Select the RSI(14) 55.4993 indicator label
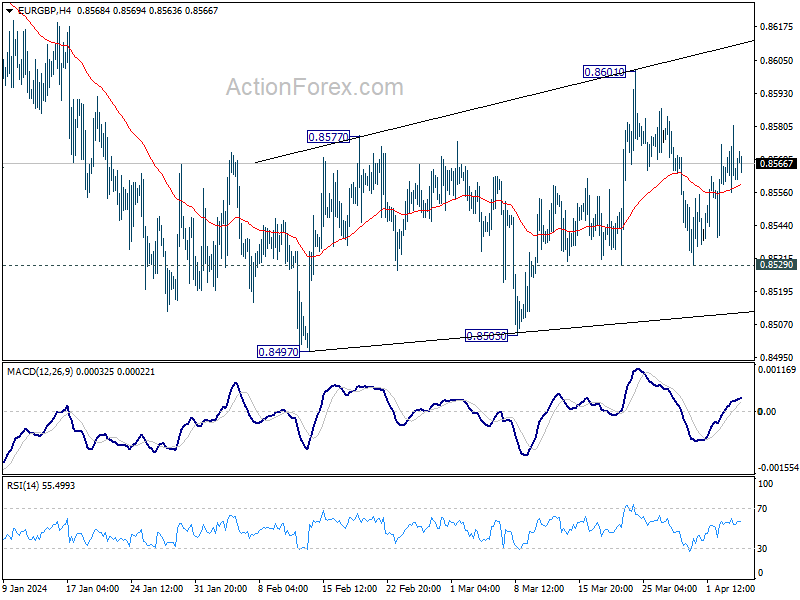800x600 pixels. point(41,485)
